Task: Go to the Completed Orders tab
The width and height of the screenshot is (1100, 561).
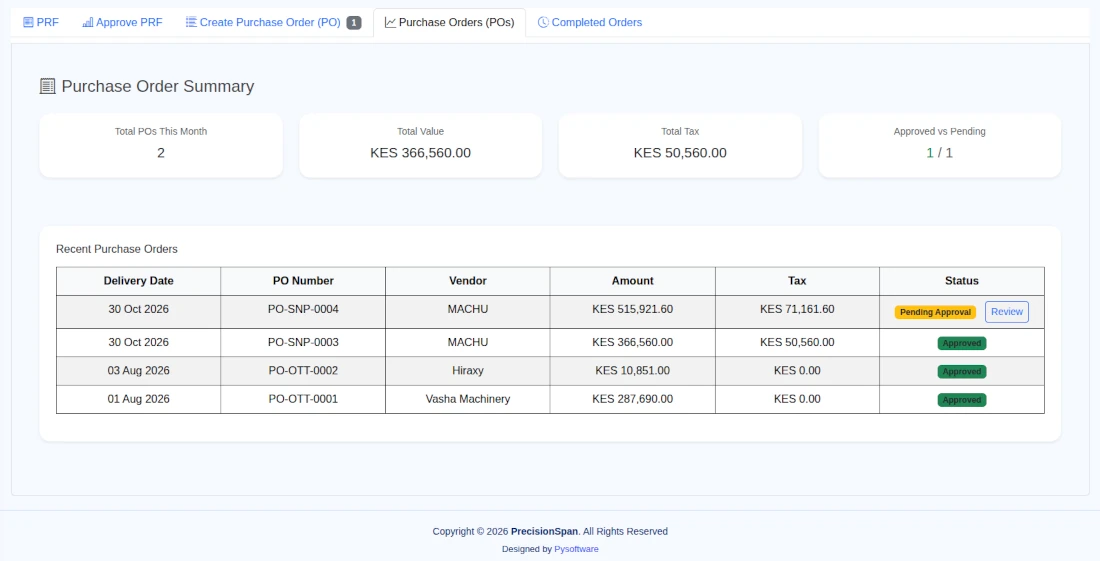Action: point(589,22)
